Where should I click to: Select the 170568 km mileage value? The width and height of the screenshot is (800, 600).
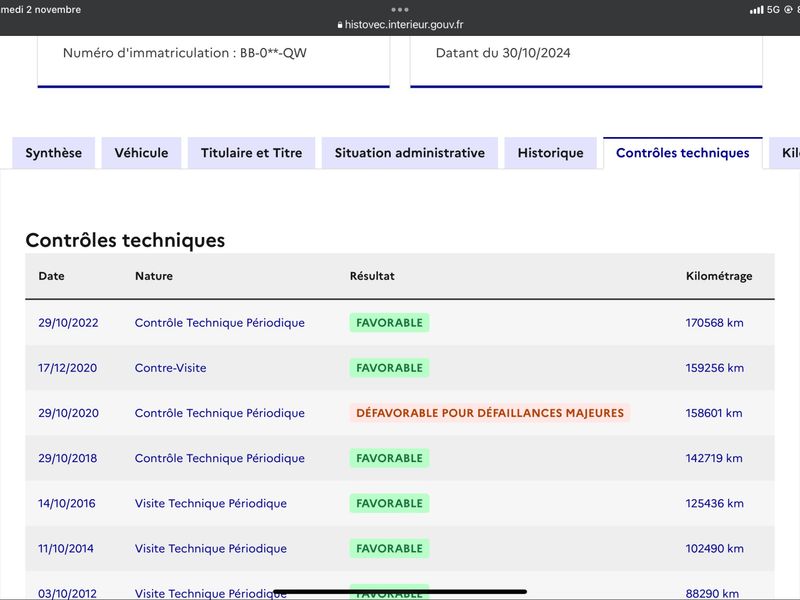(714, 323)
